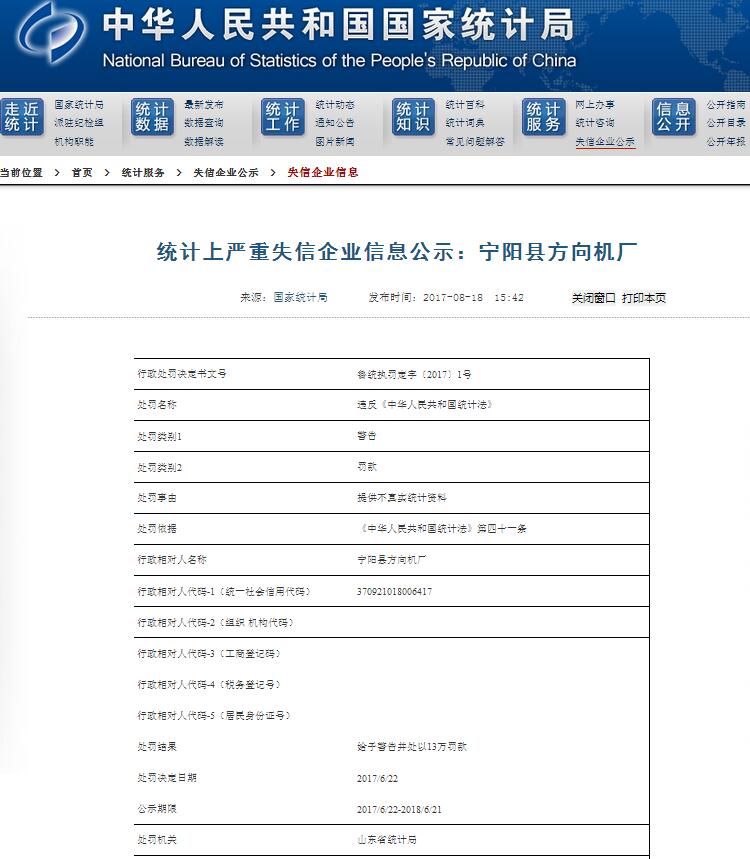The height and width of the screenshot is (859, 750).
Task: Open 数据查询 under 统计数据
Action: click(x=204, y=123)
